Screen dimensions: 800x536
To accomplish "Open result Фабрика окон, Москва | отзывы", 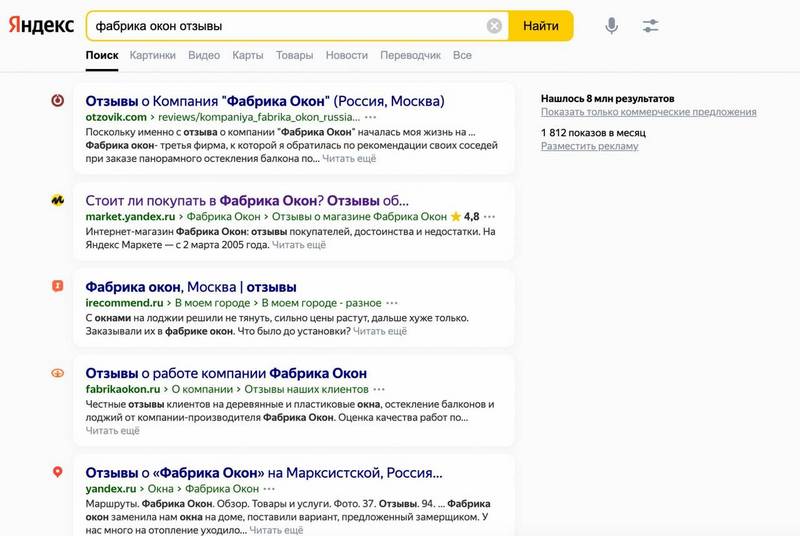I will pyautogui.click(x=191, y=287).
